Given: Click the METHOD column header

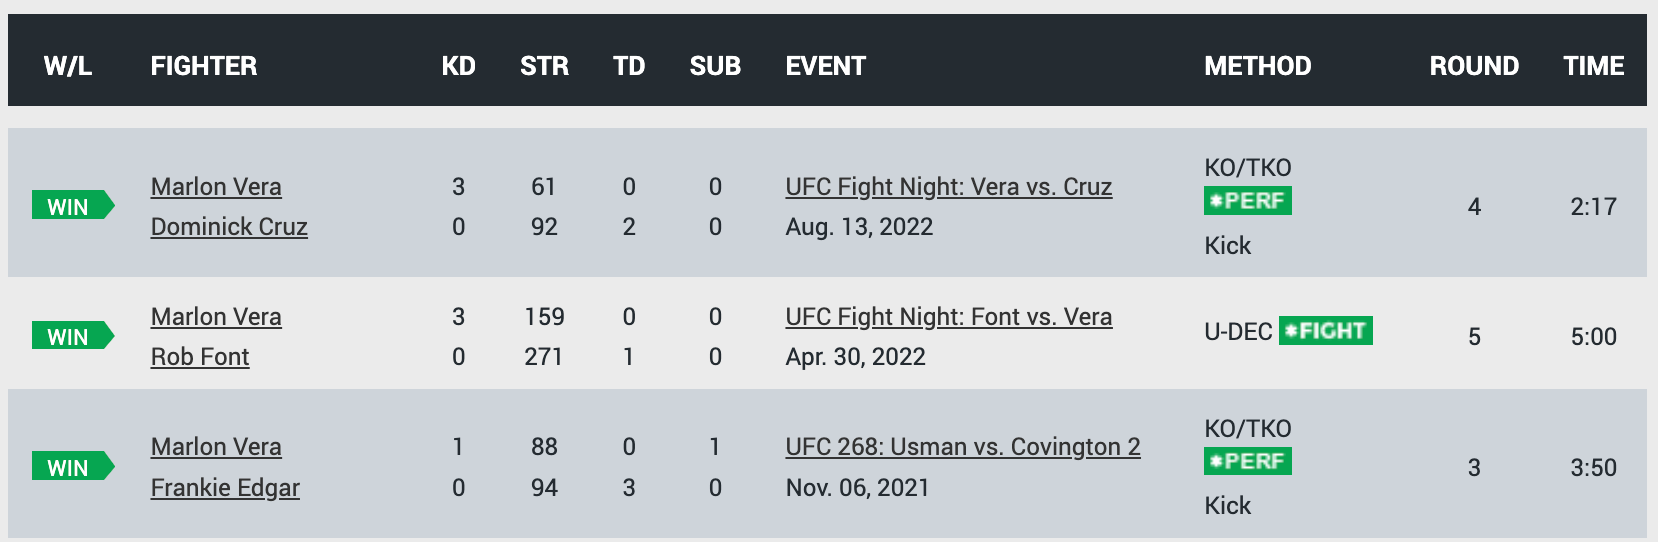Looking at the screenshot, I should pyautogui.click(x=1258, y=66).
